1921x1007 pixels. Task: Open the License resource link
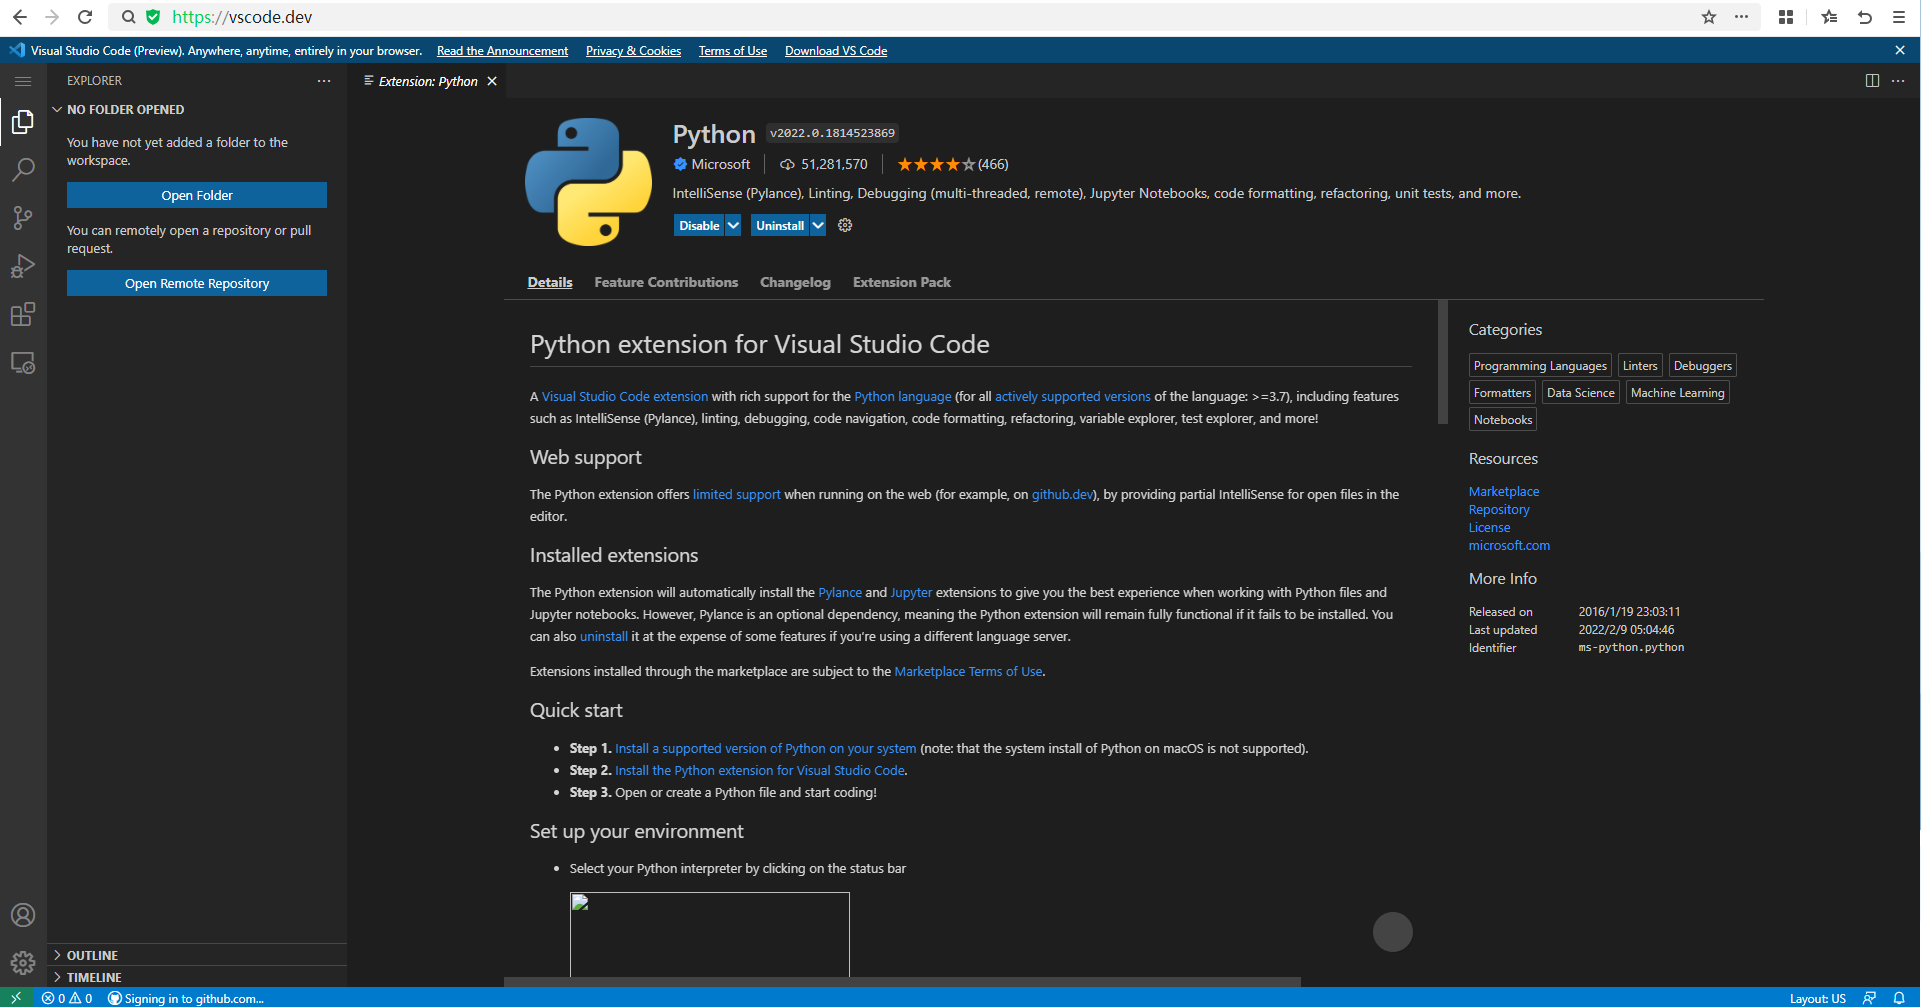tap(1489, 527)
